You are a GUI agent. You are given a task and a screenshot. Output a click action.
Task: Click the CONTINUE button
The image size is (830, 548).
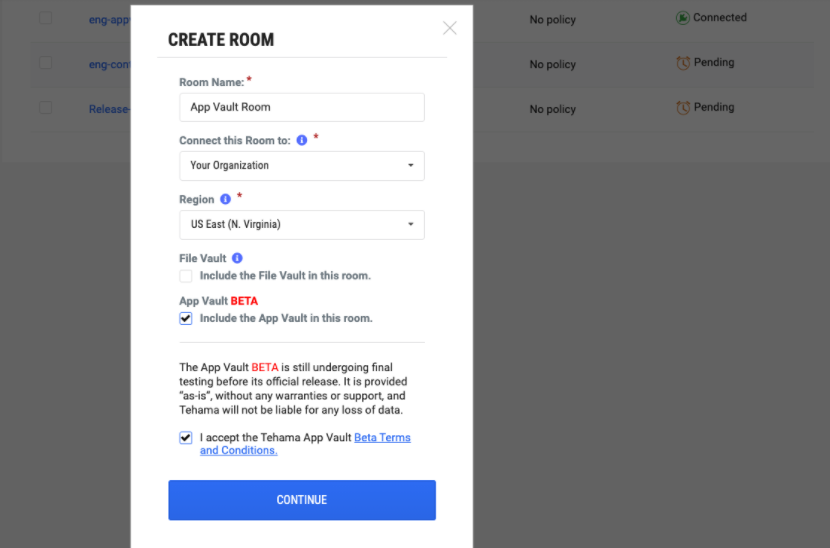click(302, 500)
